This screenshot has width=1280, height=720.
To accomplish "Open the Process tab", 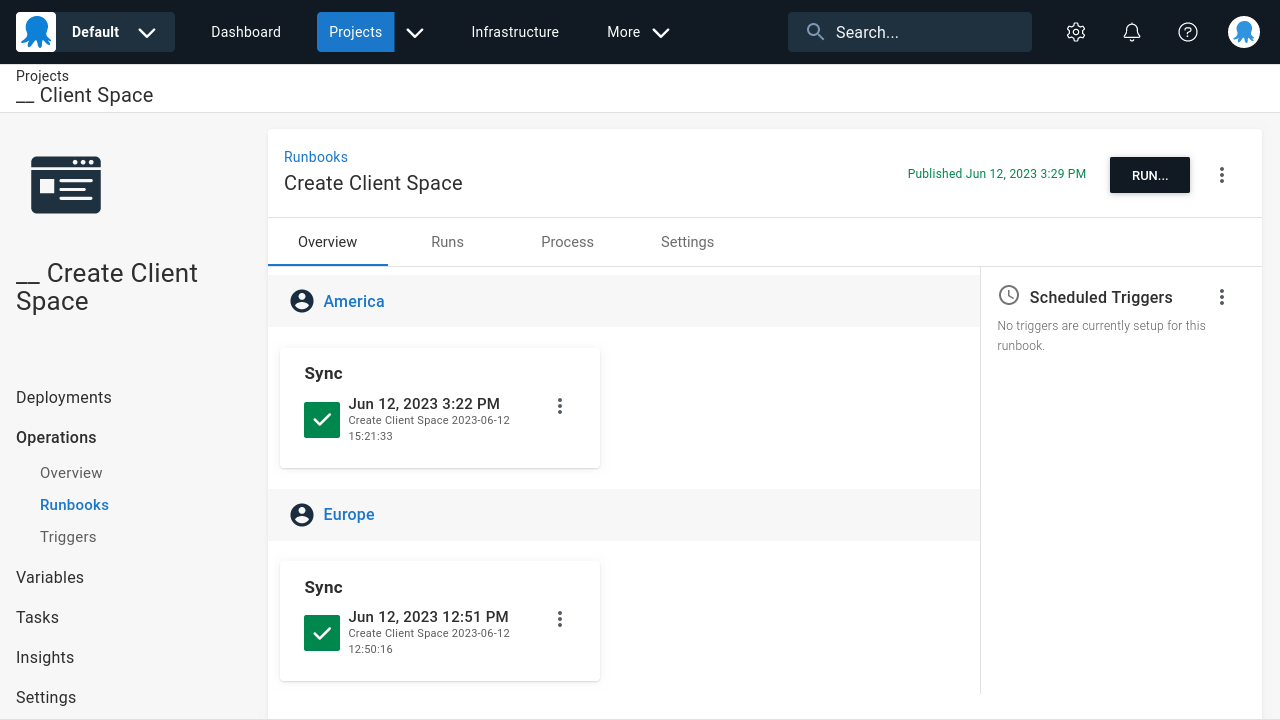I will tap(567, 241).
